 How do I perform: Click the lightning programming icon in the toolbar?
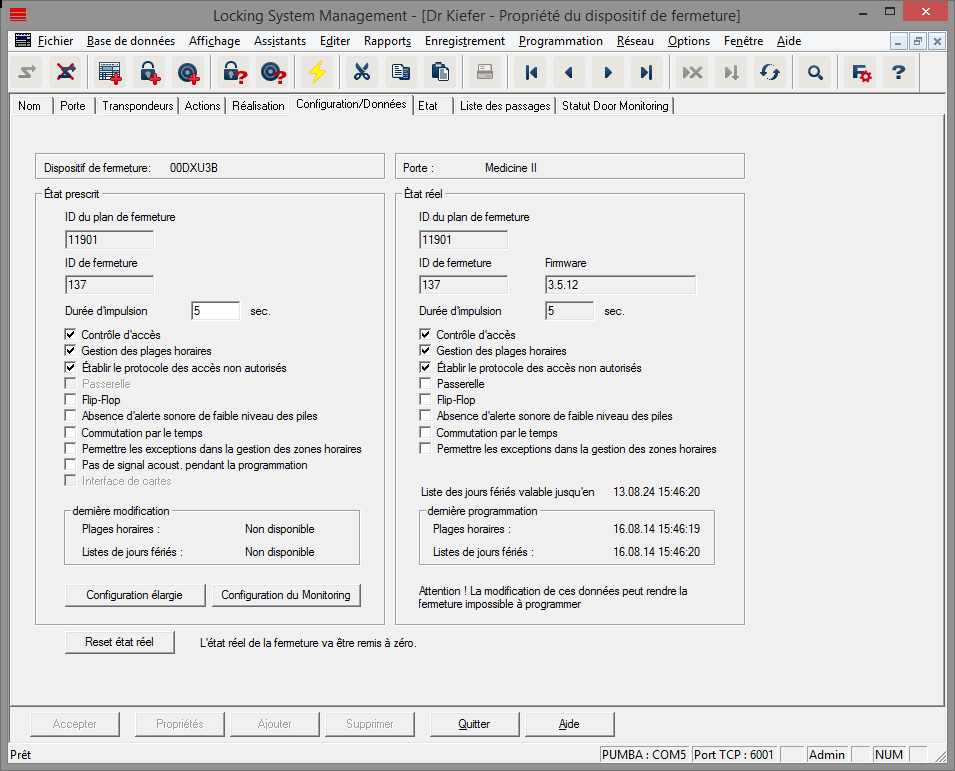[319, 71]
